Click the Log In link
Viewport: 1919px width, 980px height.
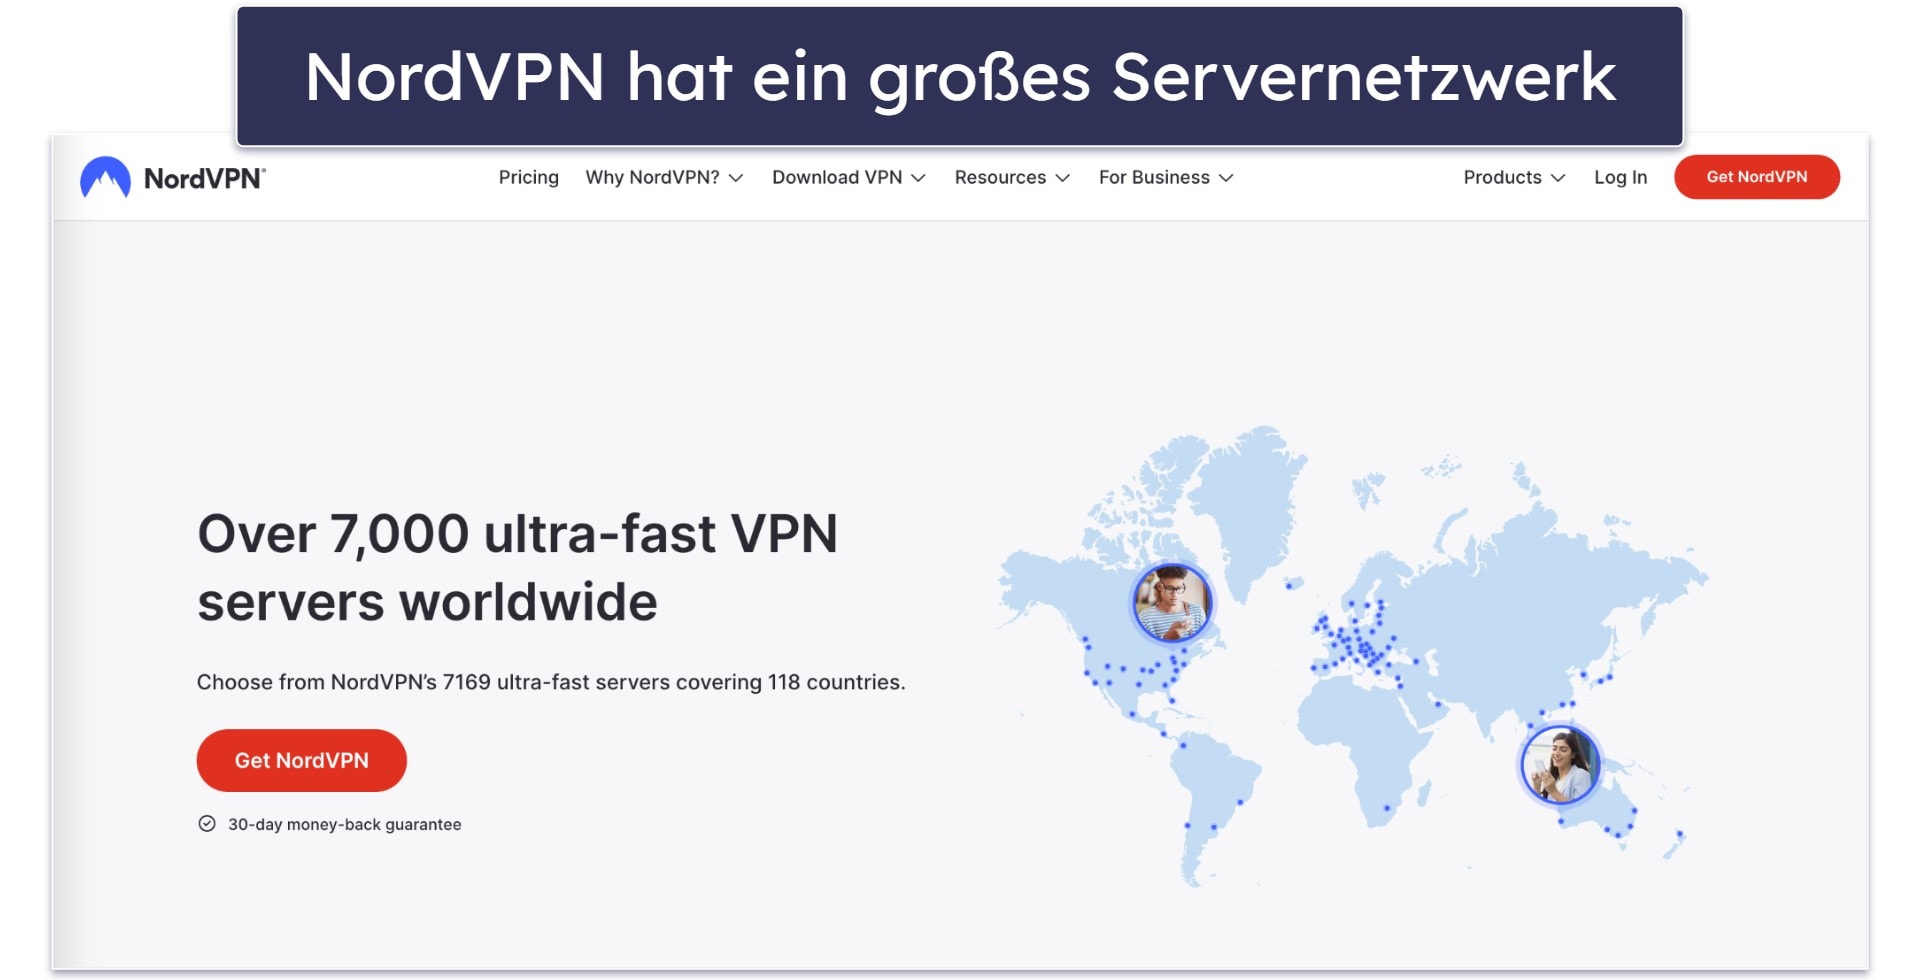point(1620,177)
